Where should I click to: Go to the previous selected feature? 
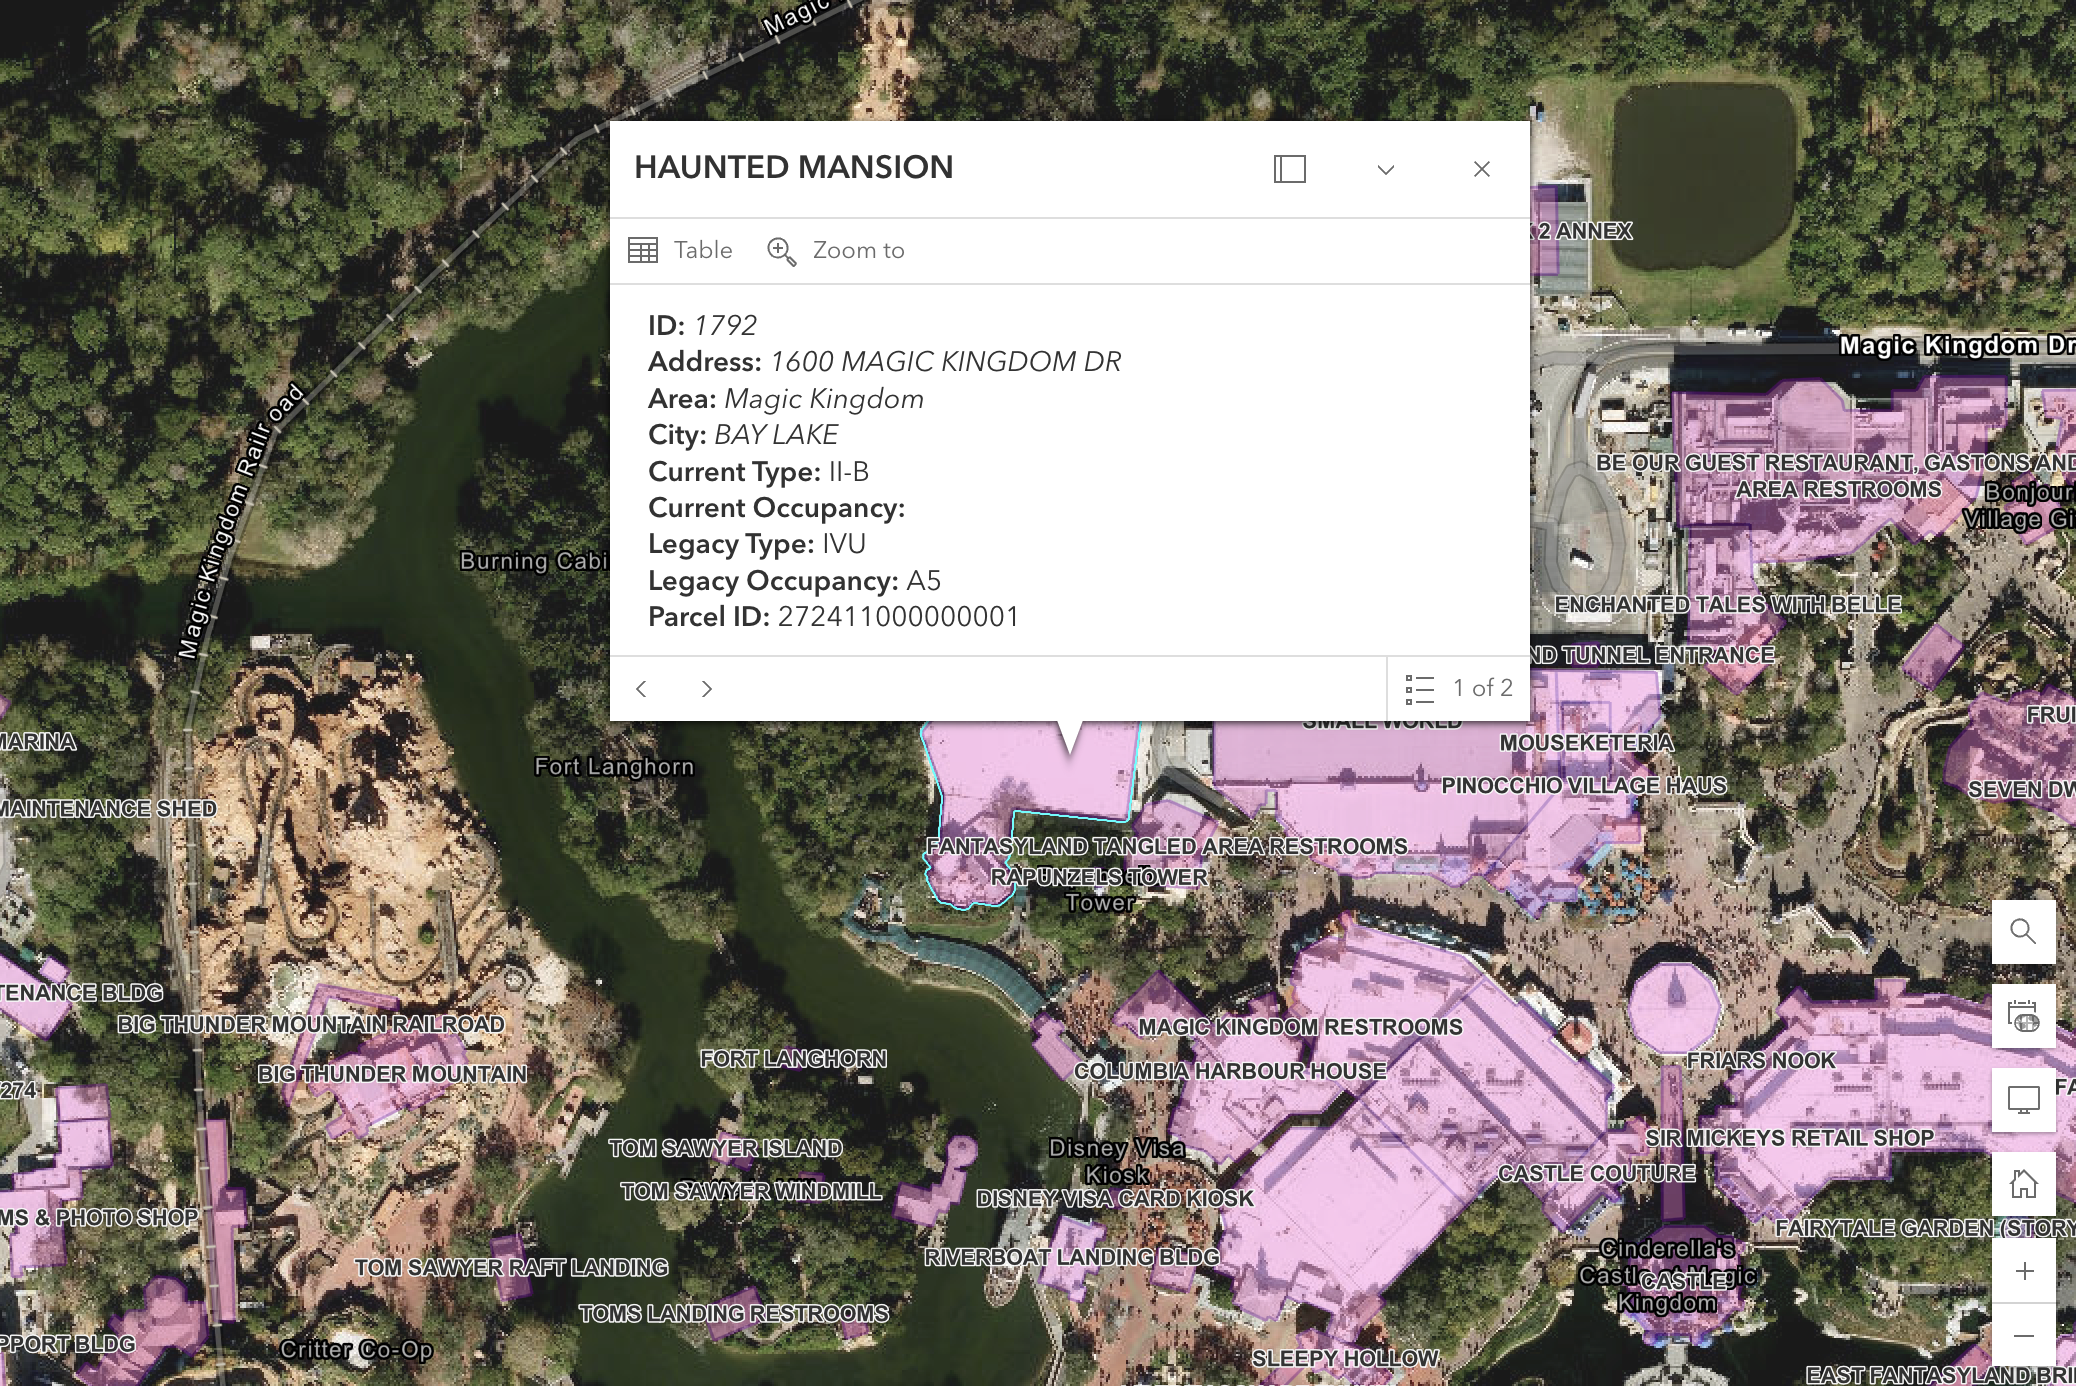642,688
